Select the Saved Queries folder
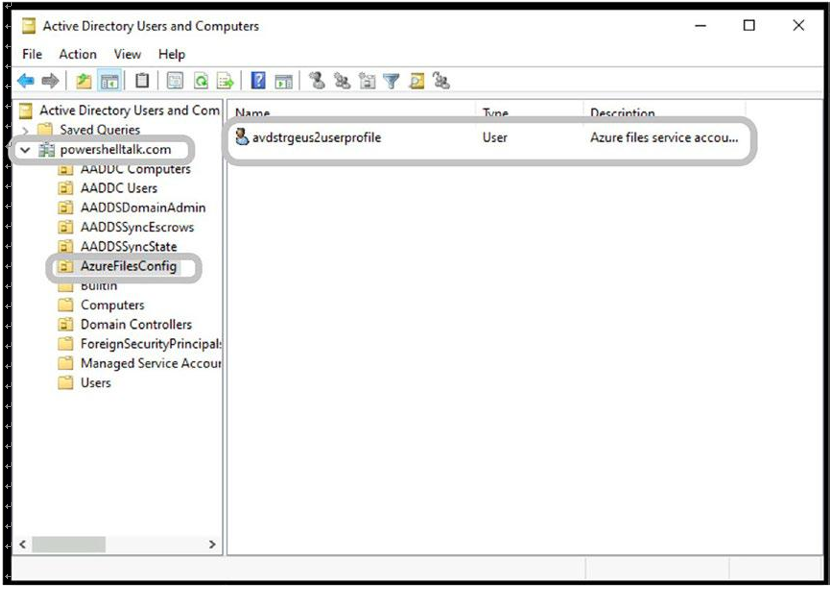 (100, 130)
